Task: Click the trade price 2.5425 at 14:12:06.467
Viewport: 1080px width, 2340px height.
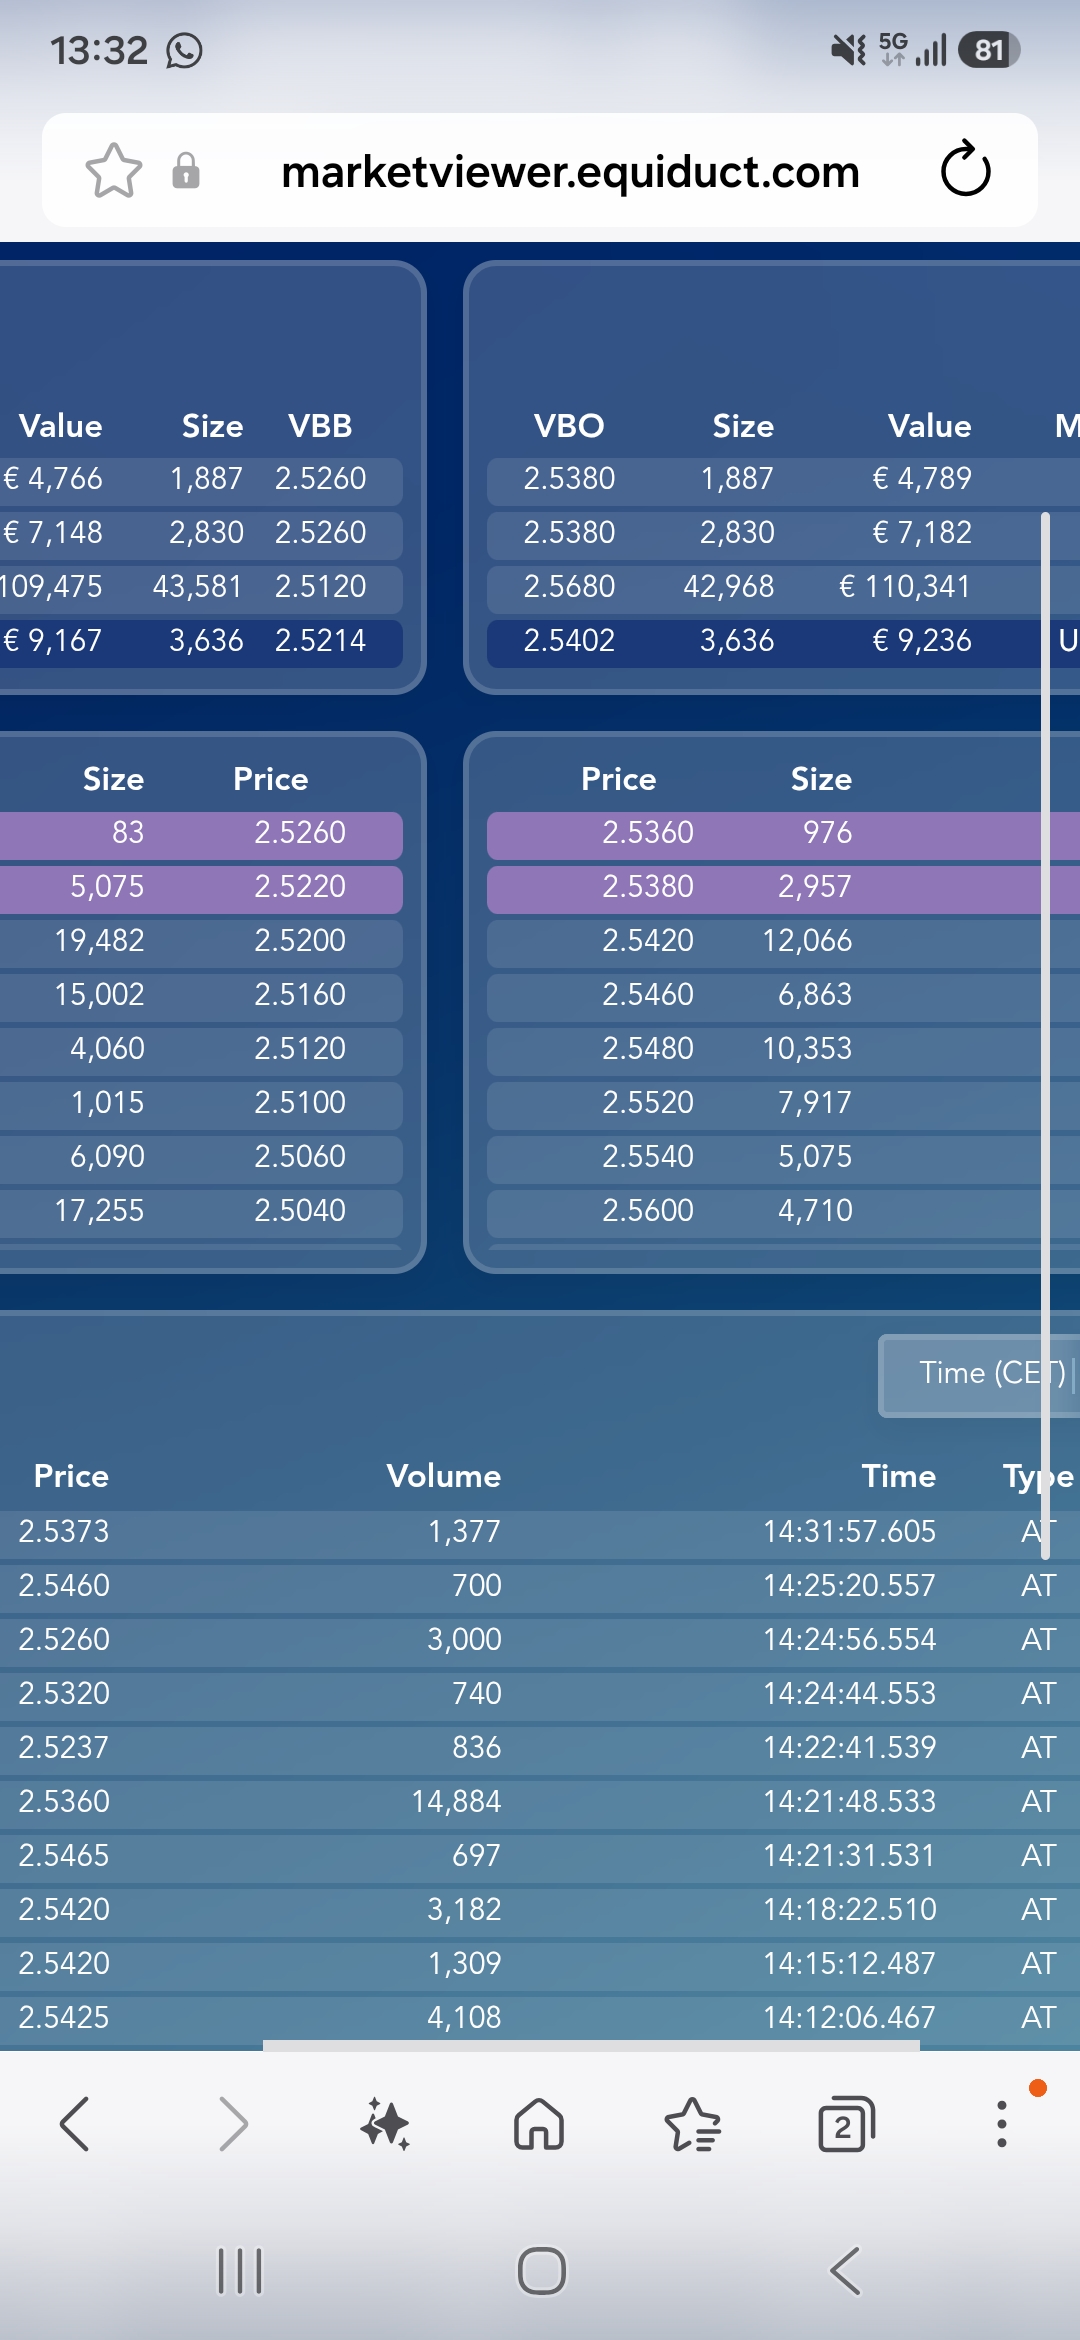Action: [x=64, y=2017]
